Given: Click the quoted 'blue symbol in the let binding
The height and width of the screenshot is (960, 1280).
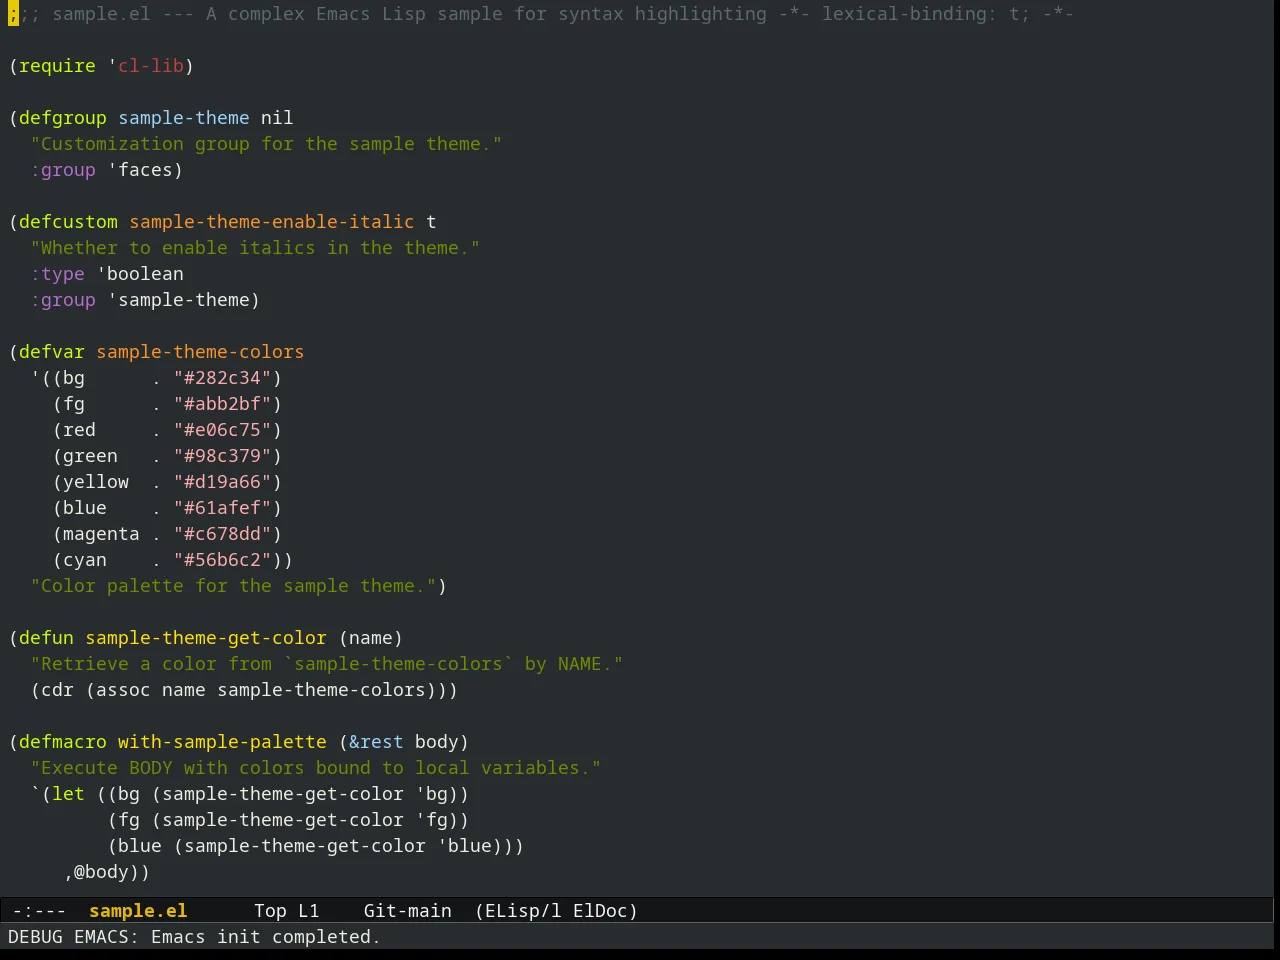Looking at the screenshot, I should pyautogui.click(x=464, y=846).
